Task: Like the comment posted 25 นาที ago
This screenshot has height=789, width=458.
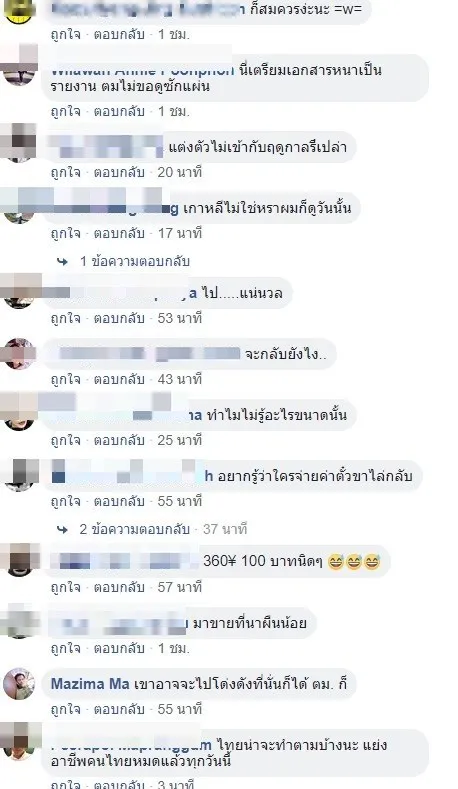Action: coord(65,440)
